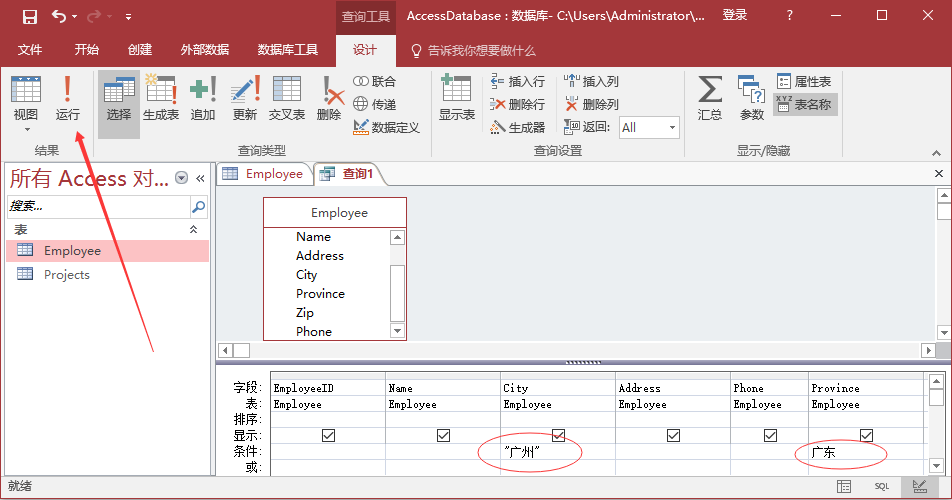Screen dimensions: 952x500
Task: Switch to the Employee table tab
Action: [x=263, y=174]
